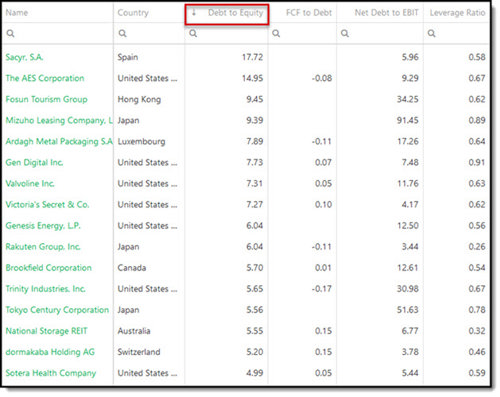
Task: Sort by the Name column header
Action: tap(17, 13)
